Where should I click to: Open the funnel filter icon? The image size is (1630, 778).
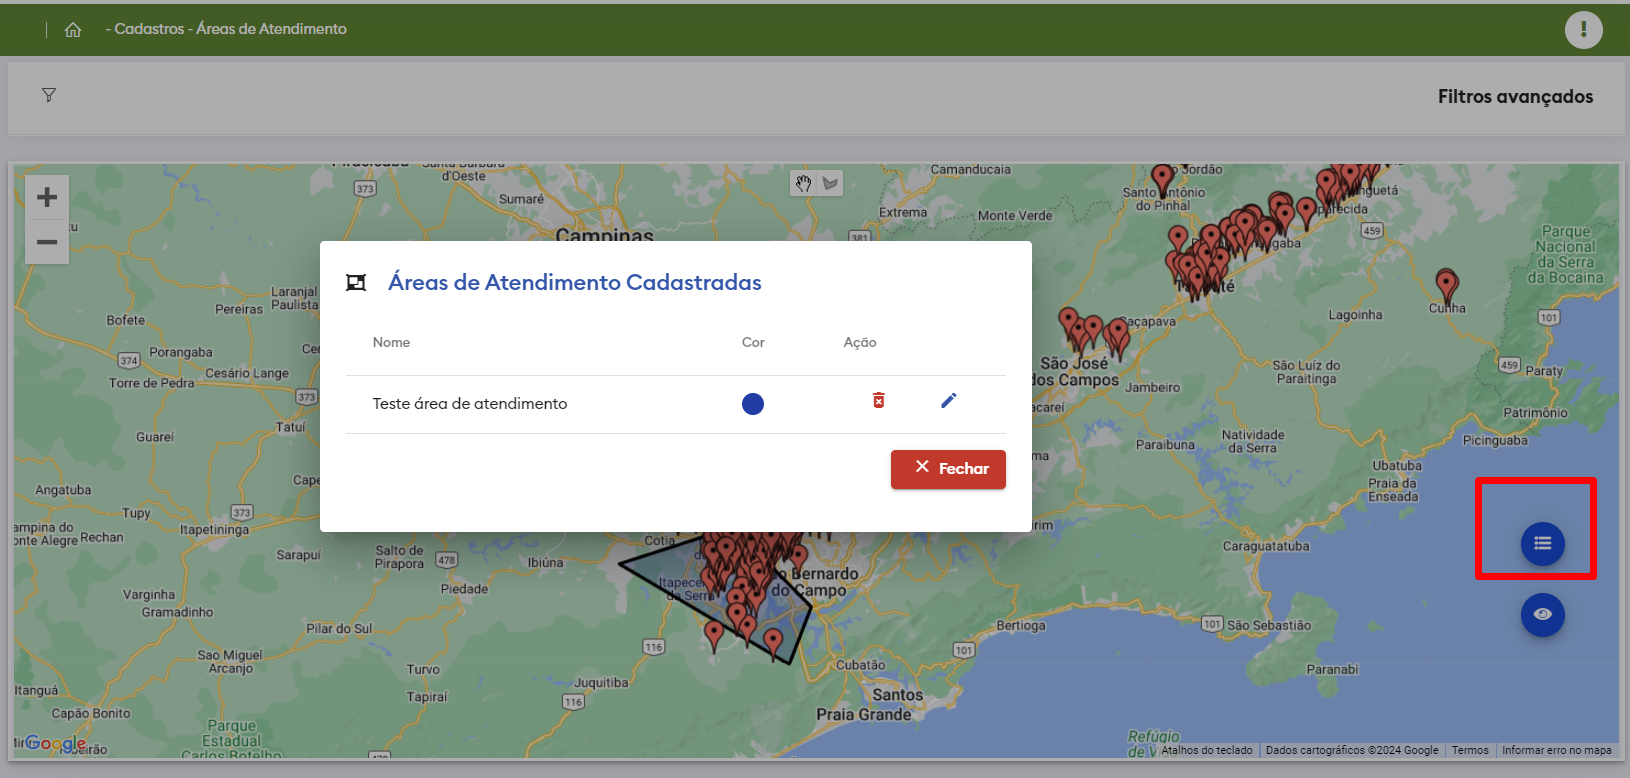tap(49, 95)
